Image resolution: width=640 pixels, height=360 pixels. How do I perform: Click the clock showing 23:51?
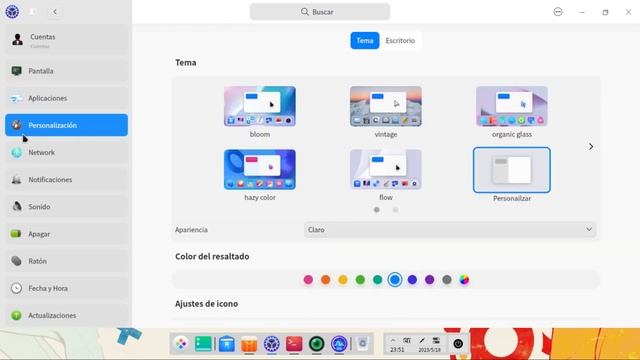coord(397,350)
